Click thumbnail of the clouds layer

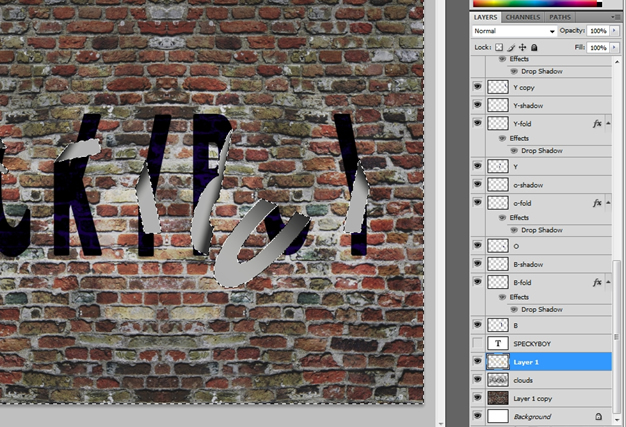click(x=498, y=380)
